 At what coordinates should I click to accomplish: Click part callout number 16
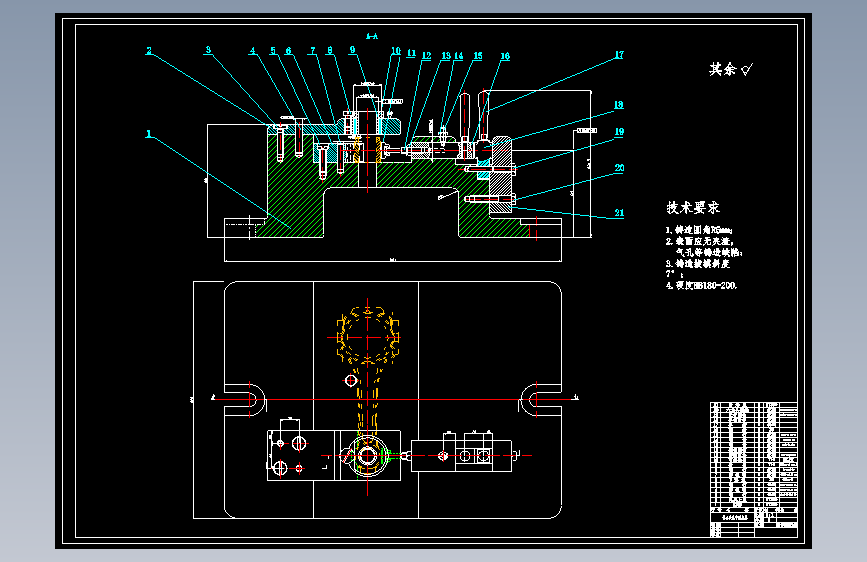pyautogui.click(x=505, y=56)
